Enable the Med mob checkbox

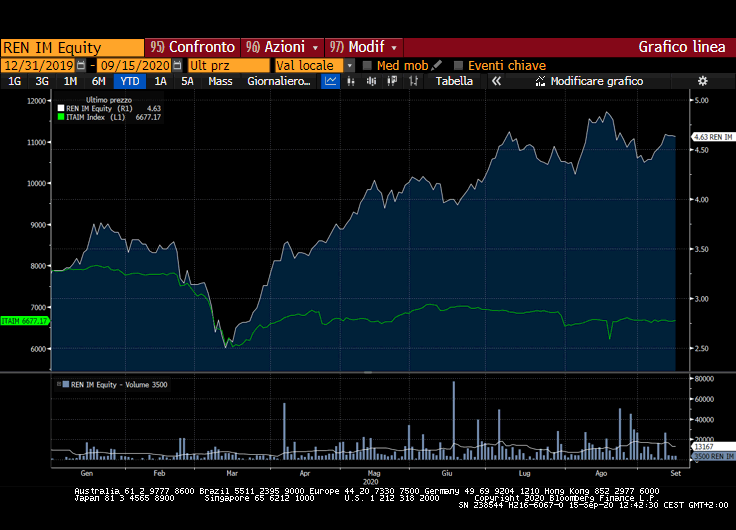[x=367, y=65]
